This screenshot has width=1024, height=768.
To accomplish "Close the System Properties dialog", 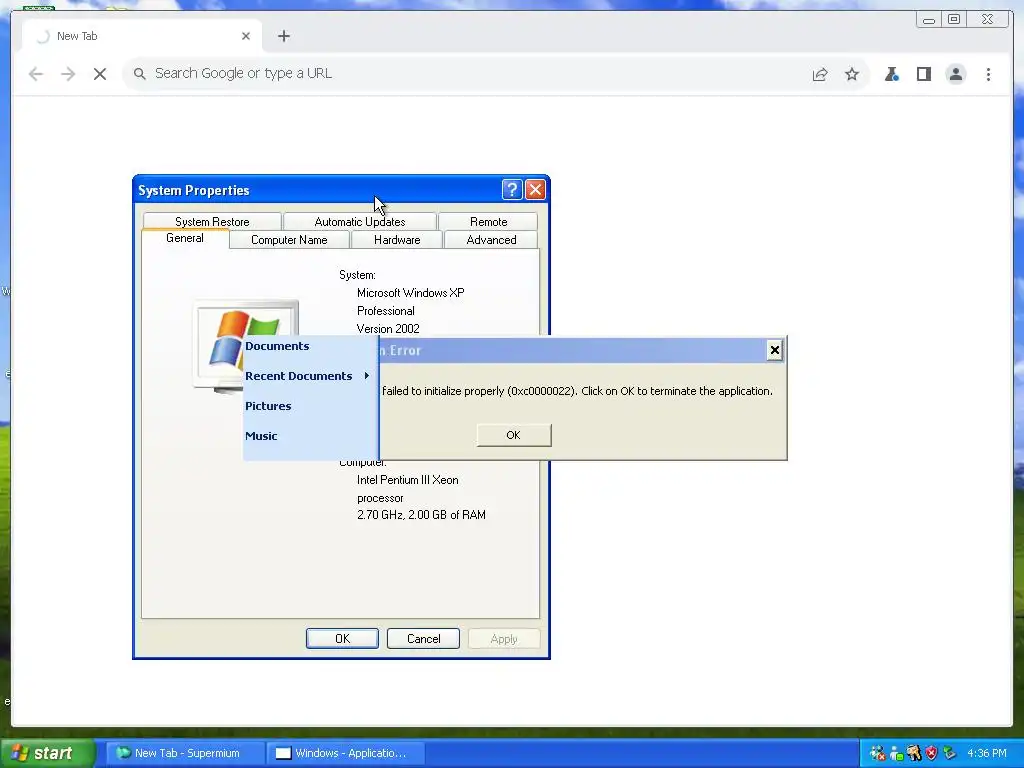I will [535, 189].
